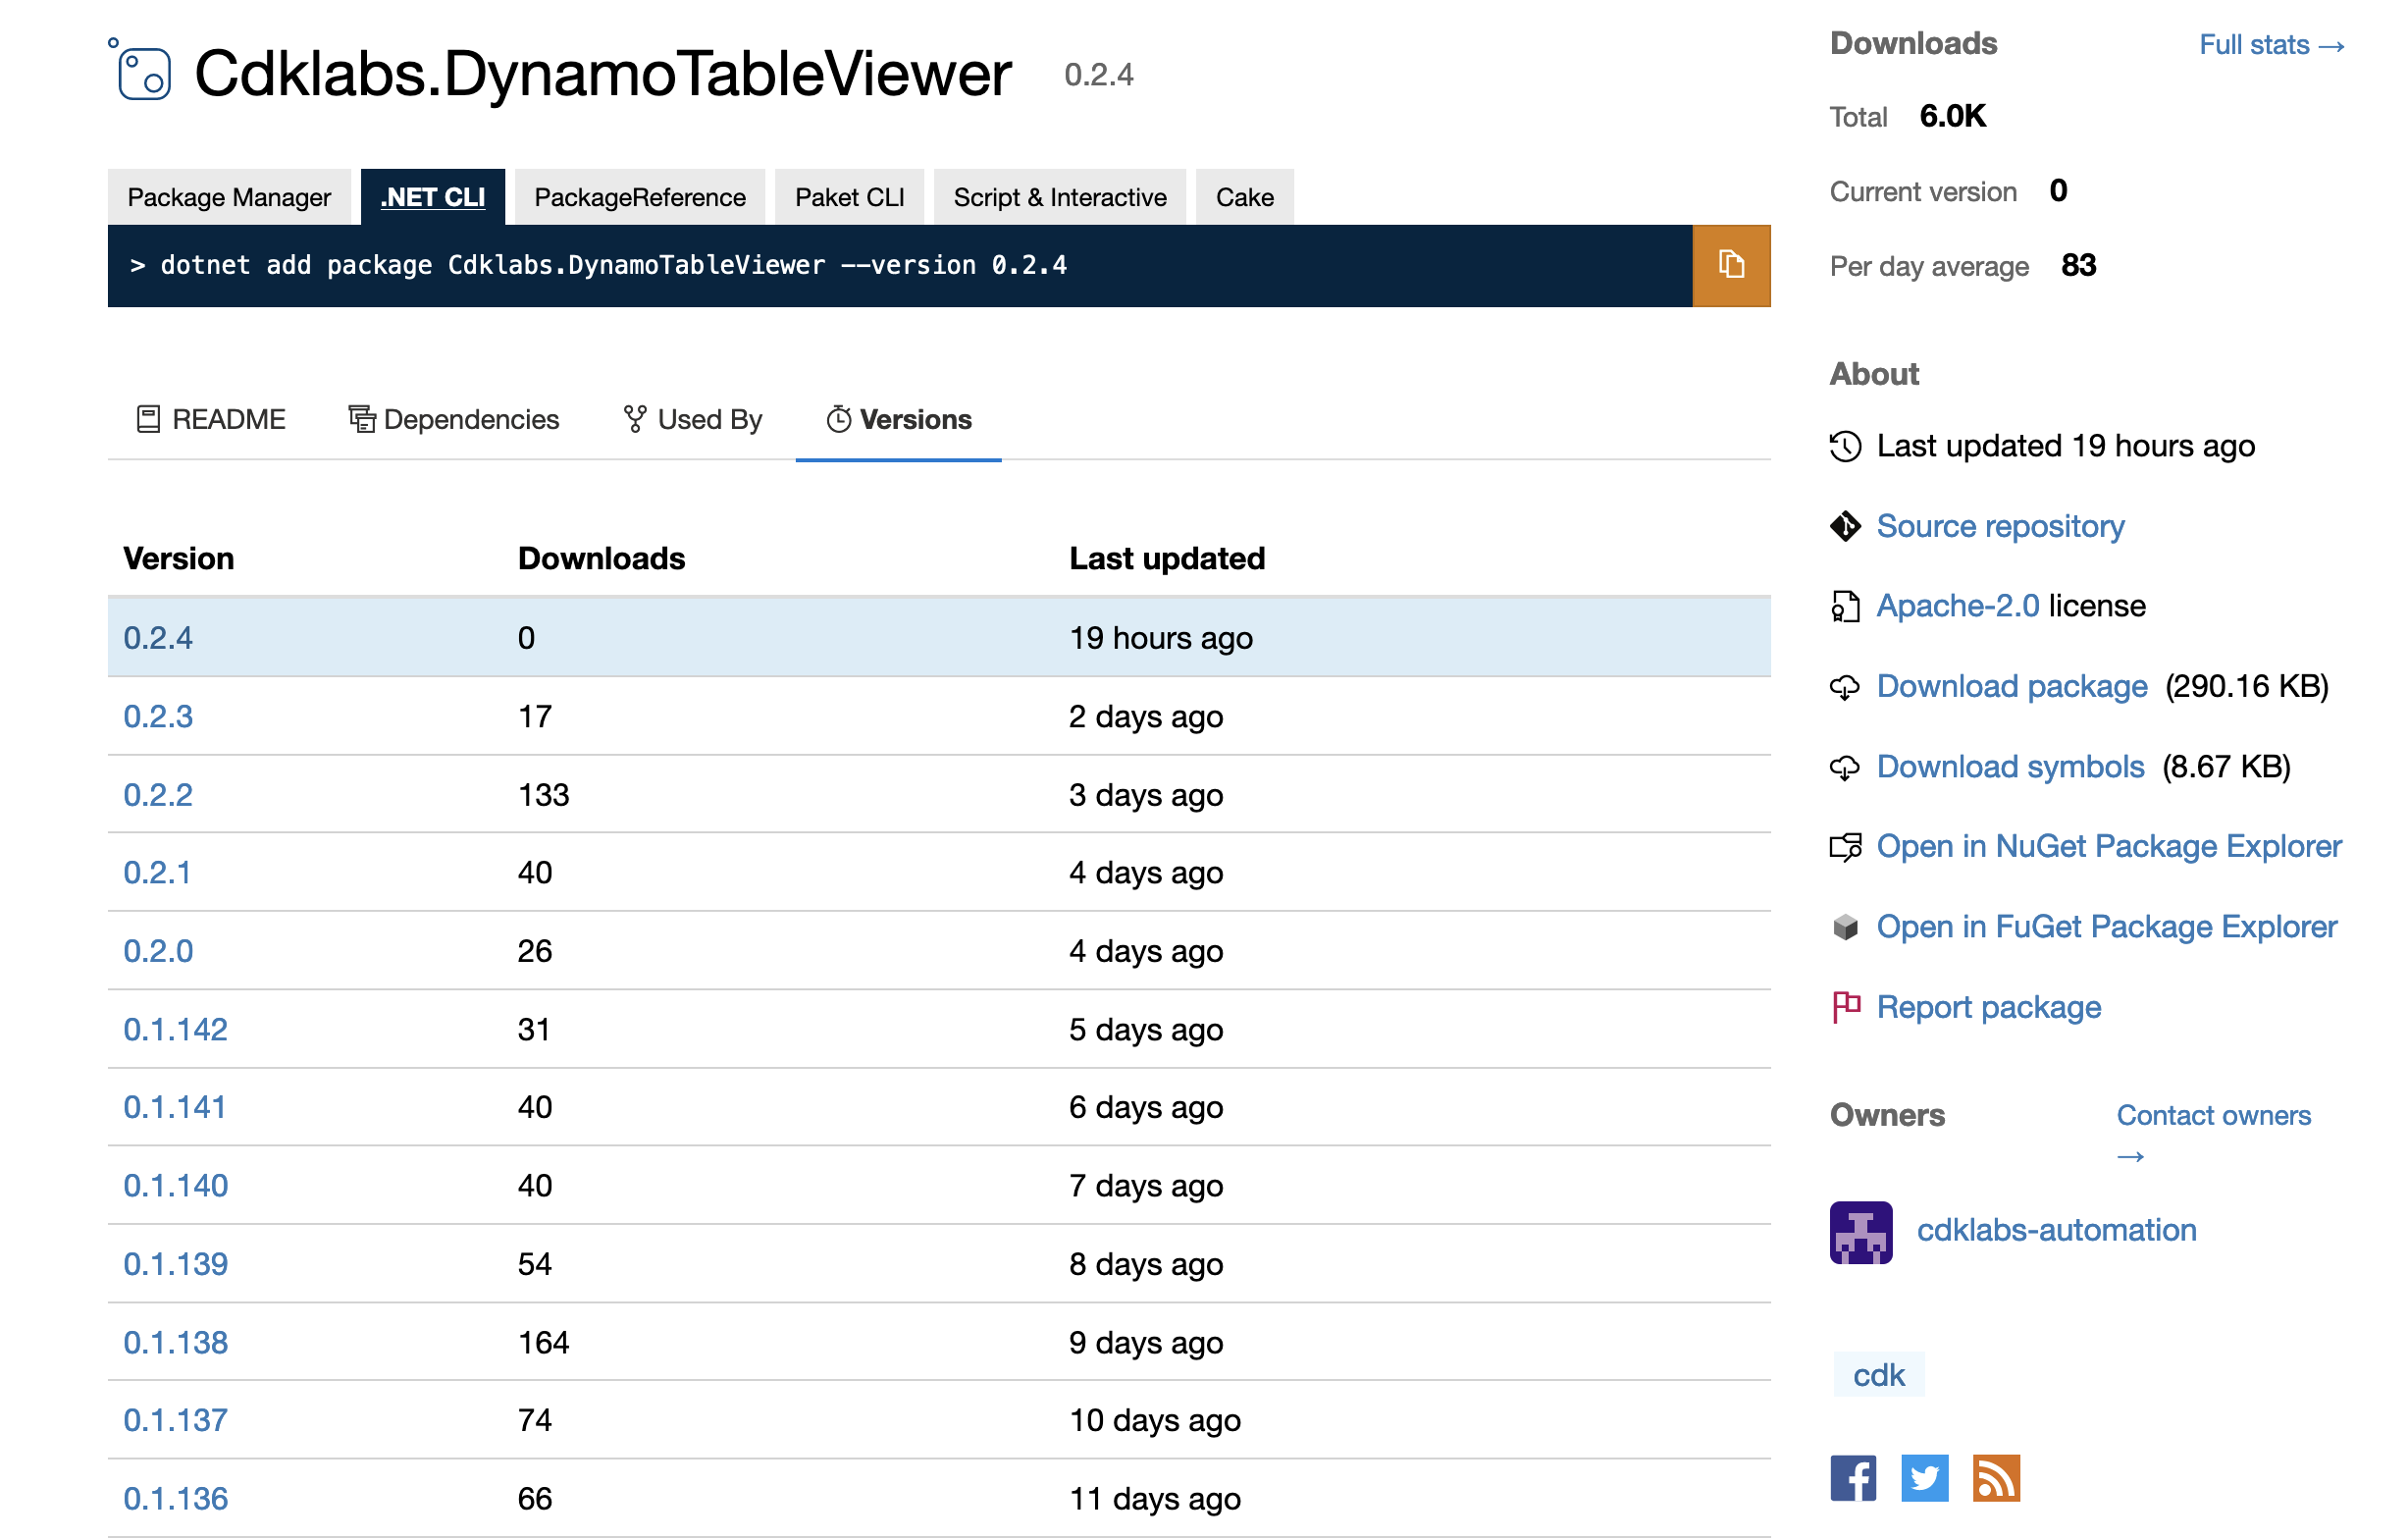Open version 0.2.1 link
The image size is (2408, 1539).
(157, 872)
